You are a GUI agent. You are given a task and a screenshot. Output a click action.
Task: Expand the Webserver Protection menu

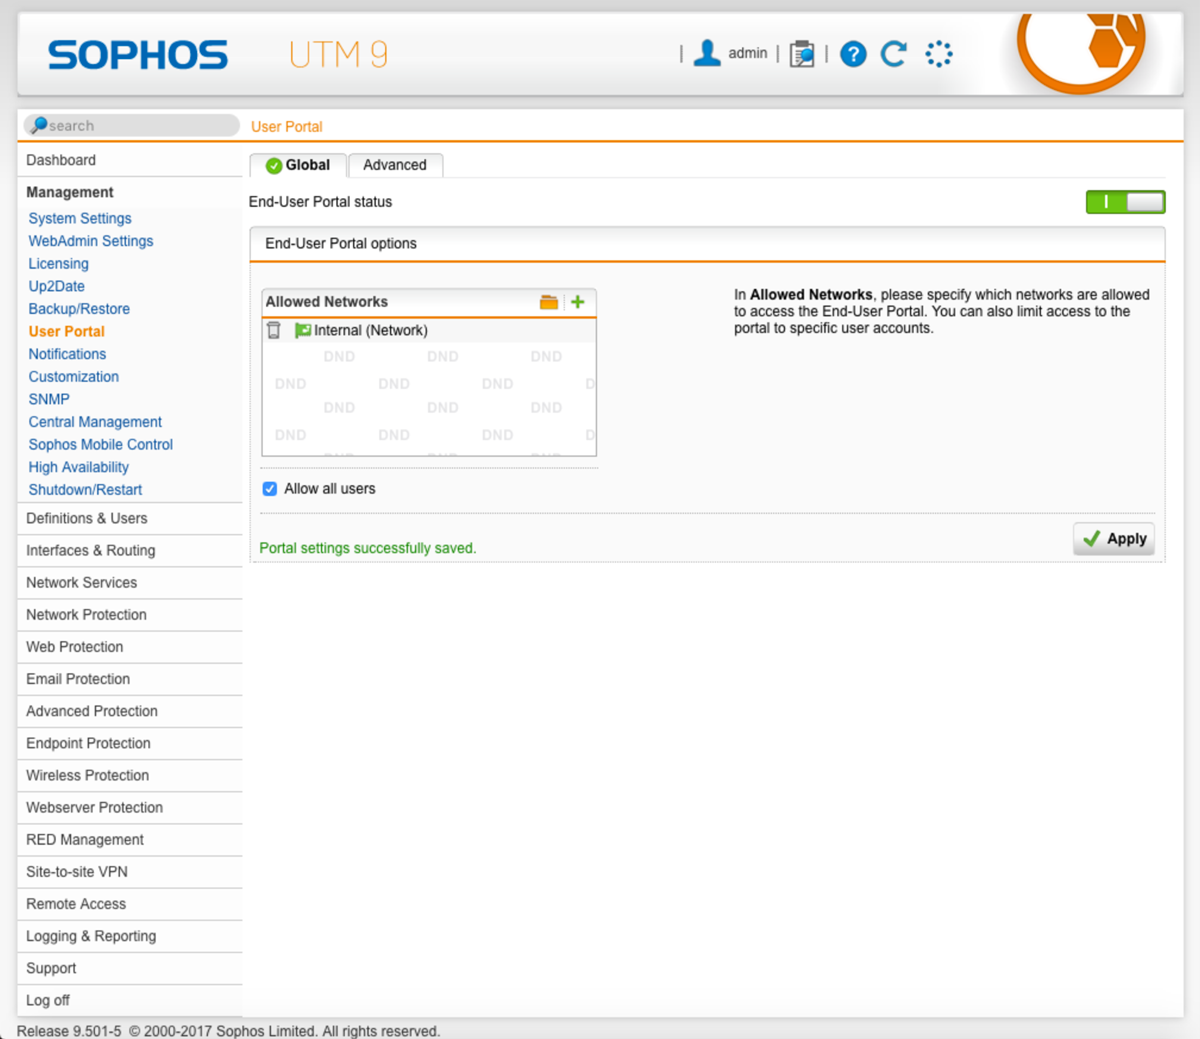click(130, 807)
